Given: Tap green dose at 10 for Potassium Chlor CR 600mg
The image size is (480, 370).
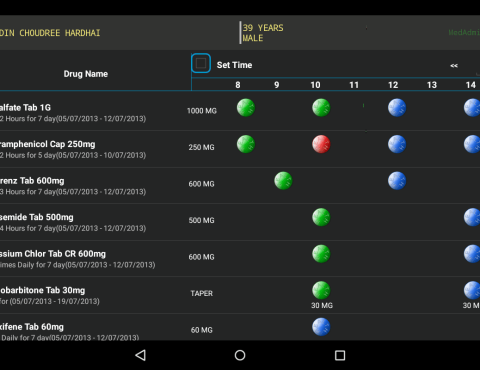Looking at the screenshot, I should tap(321, 254).
